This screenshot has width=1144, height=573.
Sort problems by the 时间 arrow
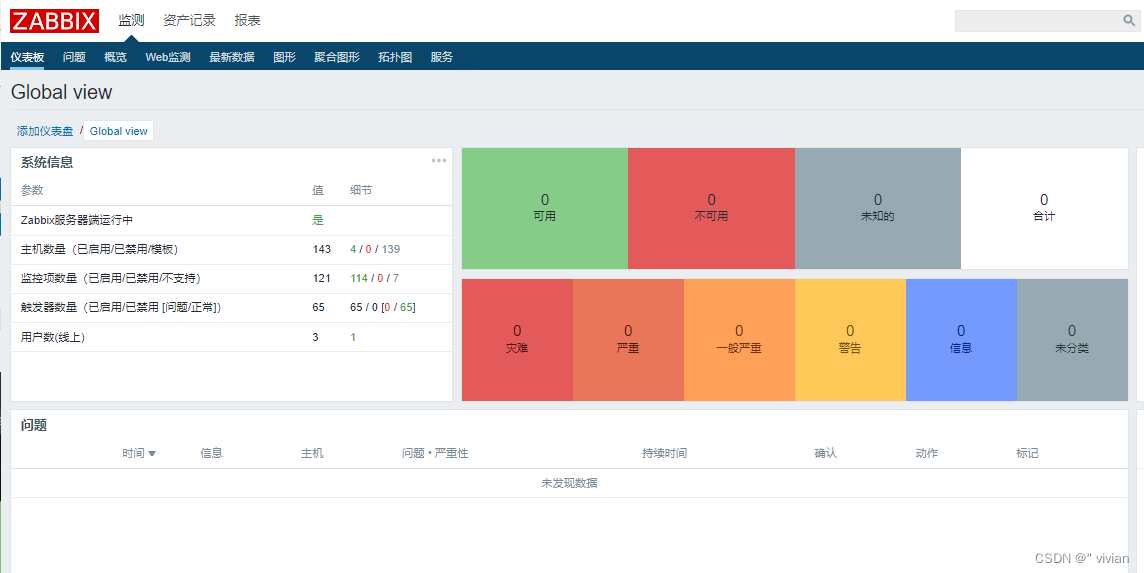(152, 453)
